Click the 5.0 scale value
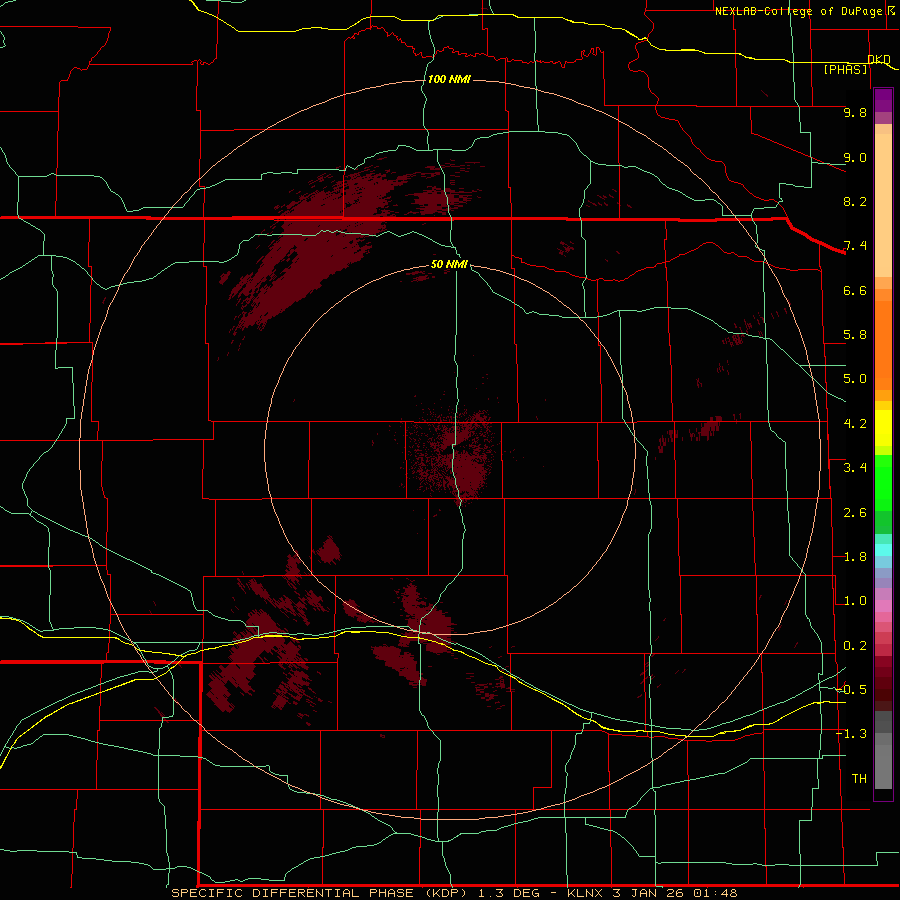The width and height of the screenshot is (900, 900). [x=855, y=379]
